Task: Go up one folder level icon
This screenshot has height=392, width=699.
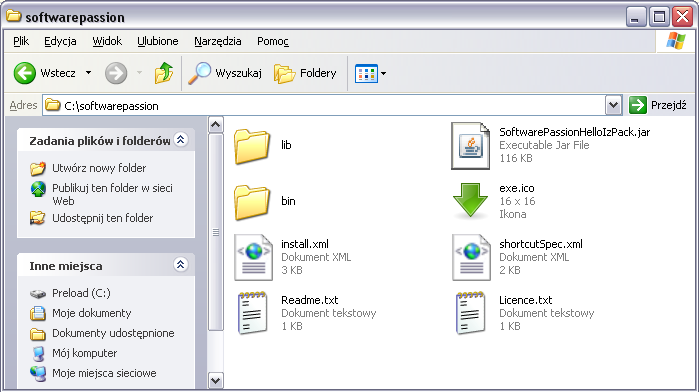Action: [x=164, y=73]
